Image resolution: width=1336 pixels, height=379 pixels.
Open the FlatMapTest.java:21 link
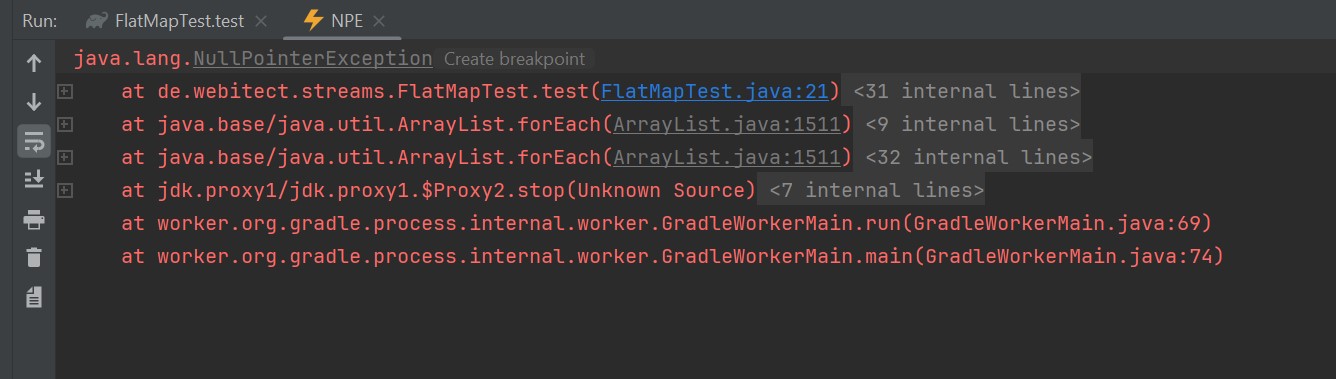(715, 91)
